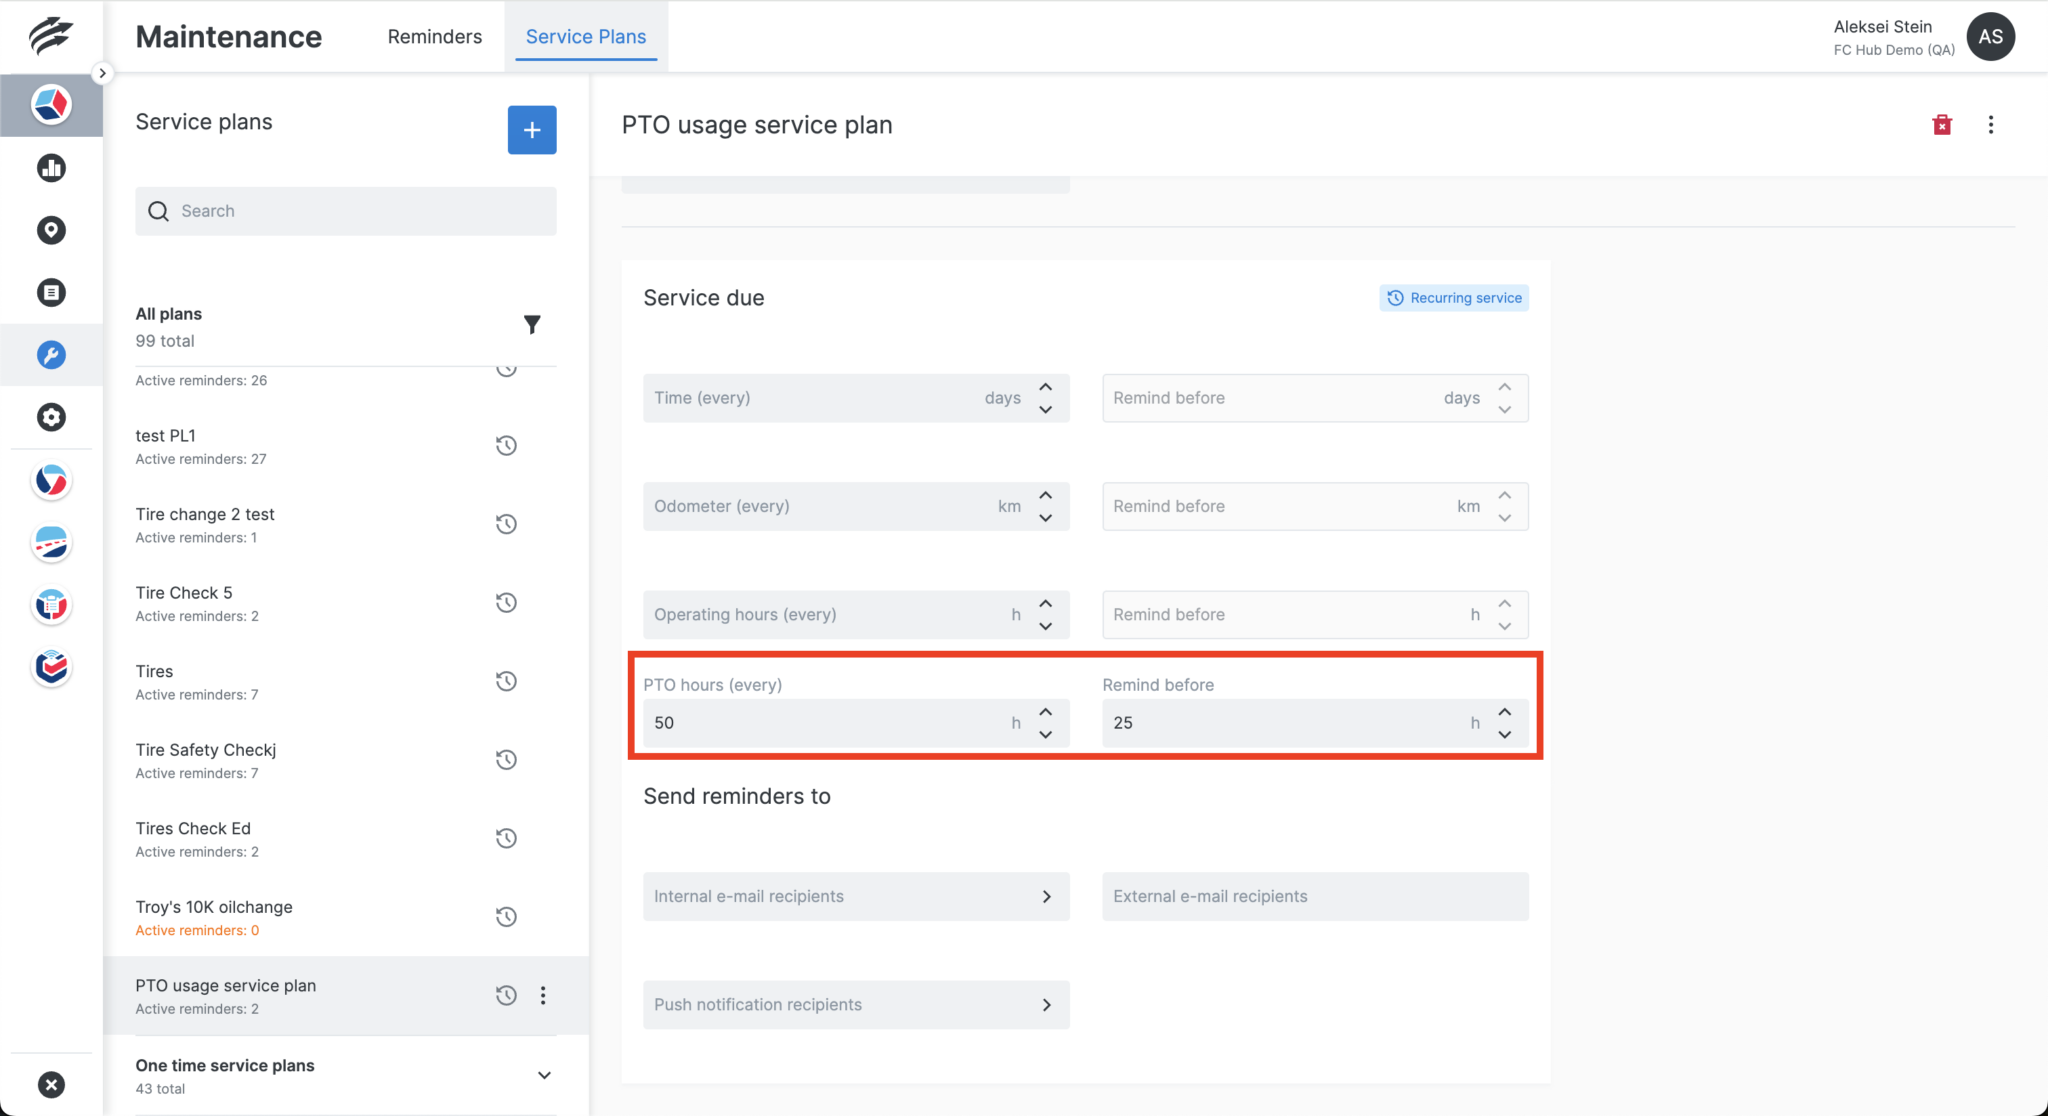Image resolution: width=2048 pixels, height=1116 pixels.
Task: Click the bar chart reports icon in sidebar
Action: click(51, 167)
